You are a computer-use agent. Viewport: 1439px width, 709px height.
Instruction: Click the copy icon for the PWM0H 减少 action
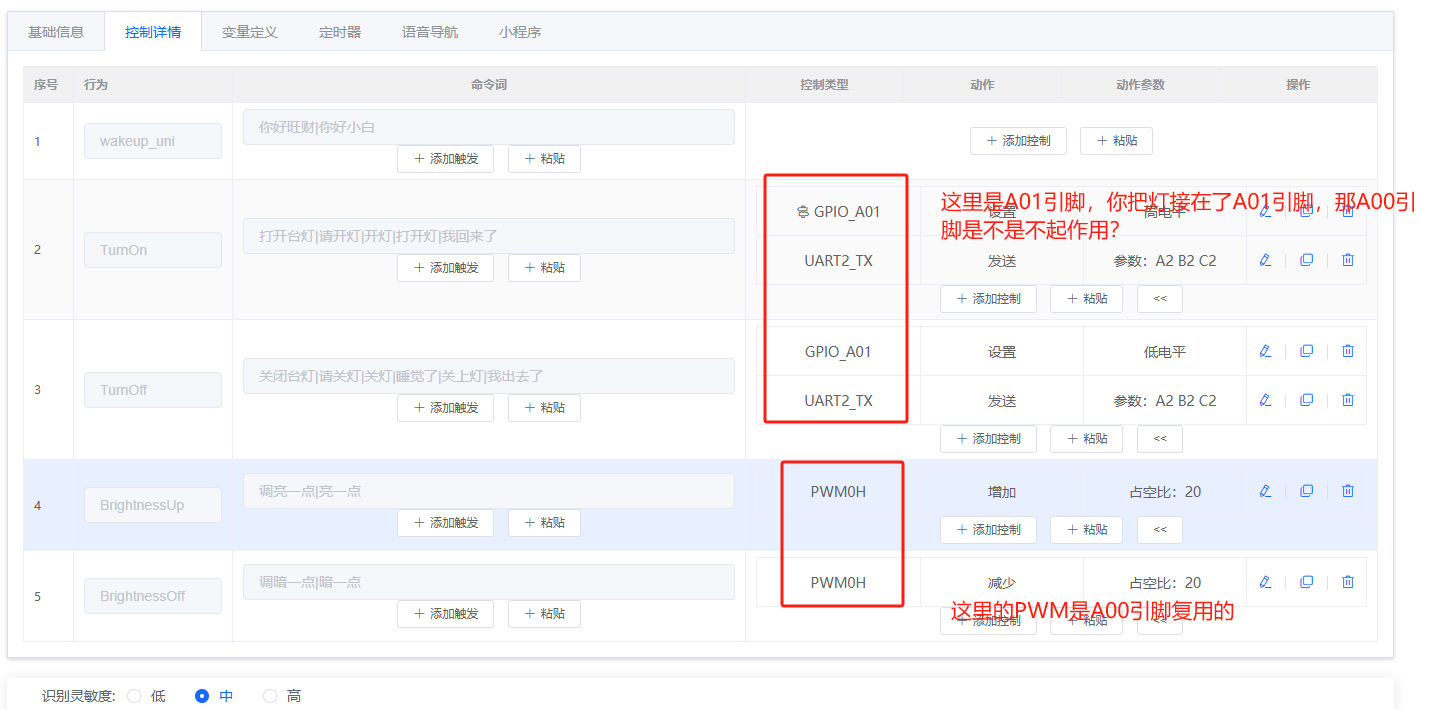pyautogui.click(x=1306, y=581)
